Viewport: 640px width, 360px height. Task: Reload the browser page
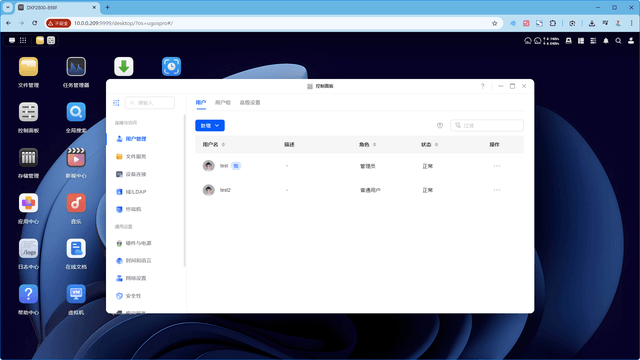(x=35, y=23)
